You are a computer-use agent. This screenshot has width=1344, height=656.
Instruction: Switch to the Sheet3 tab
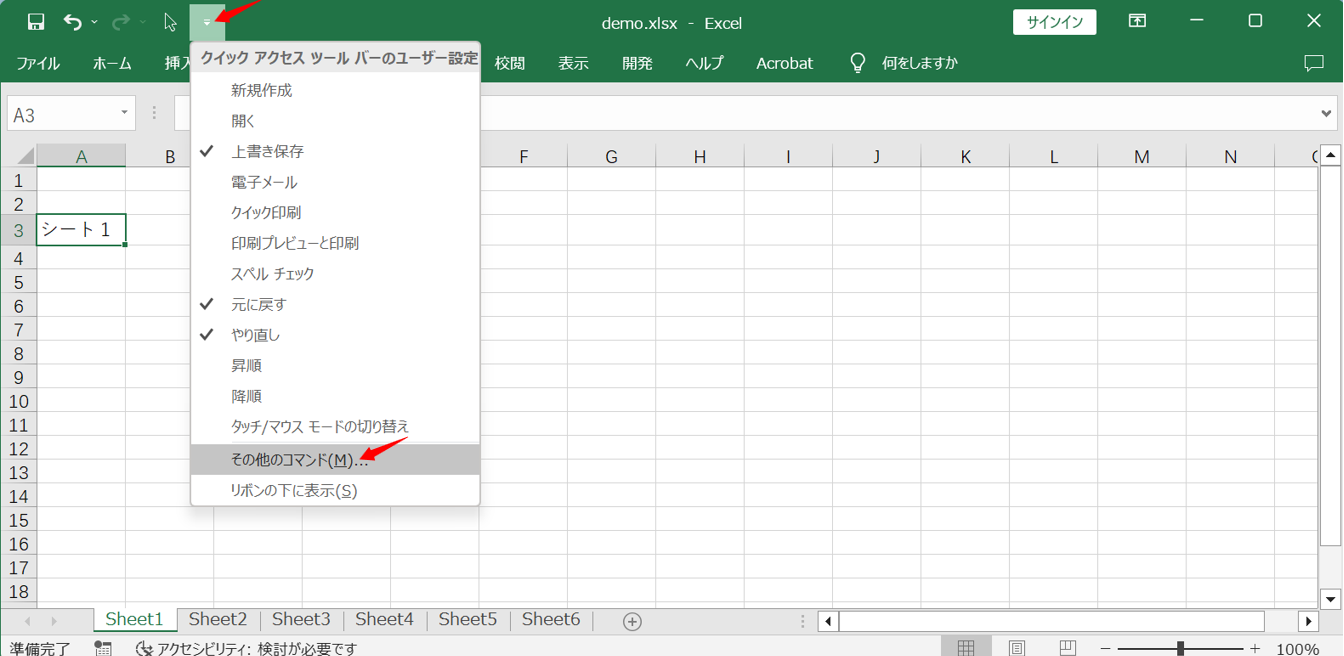click(x=301, y=620)
